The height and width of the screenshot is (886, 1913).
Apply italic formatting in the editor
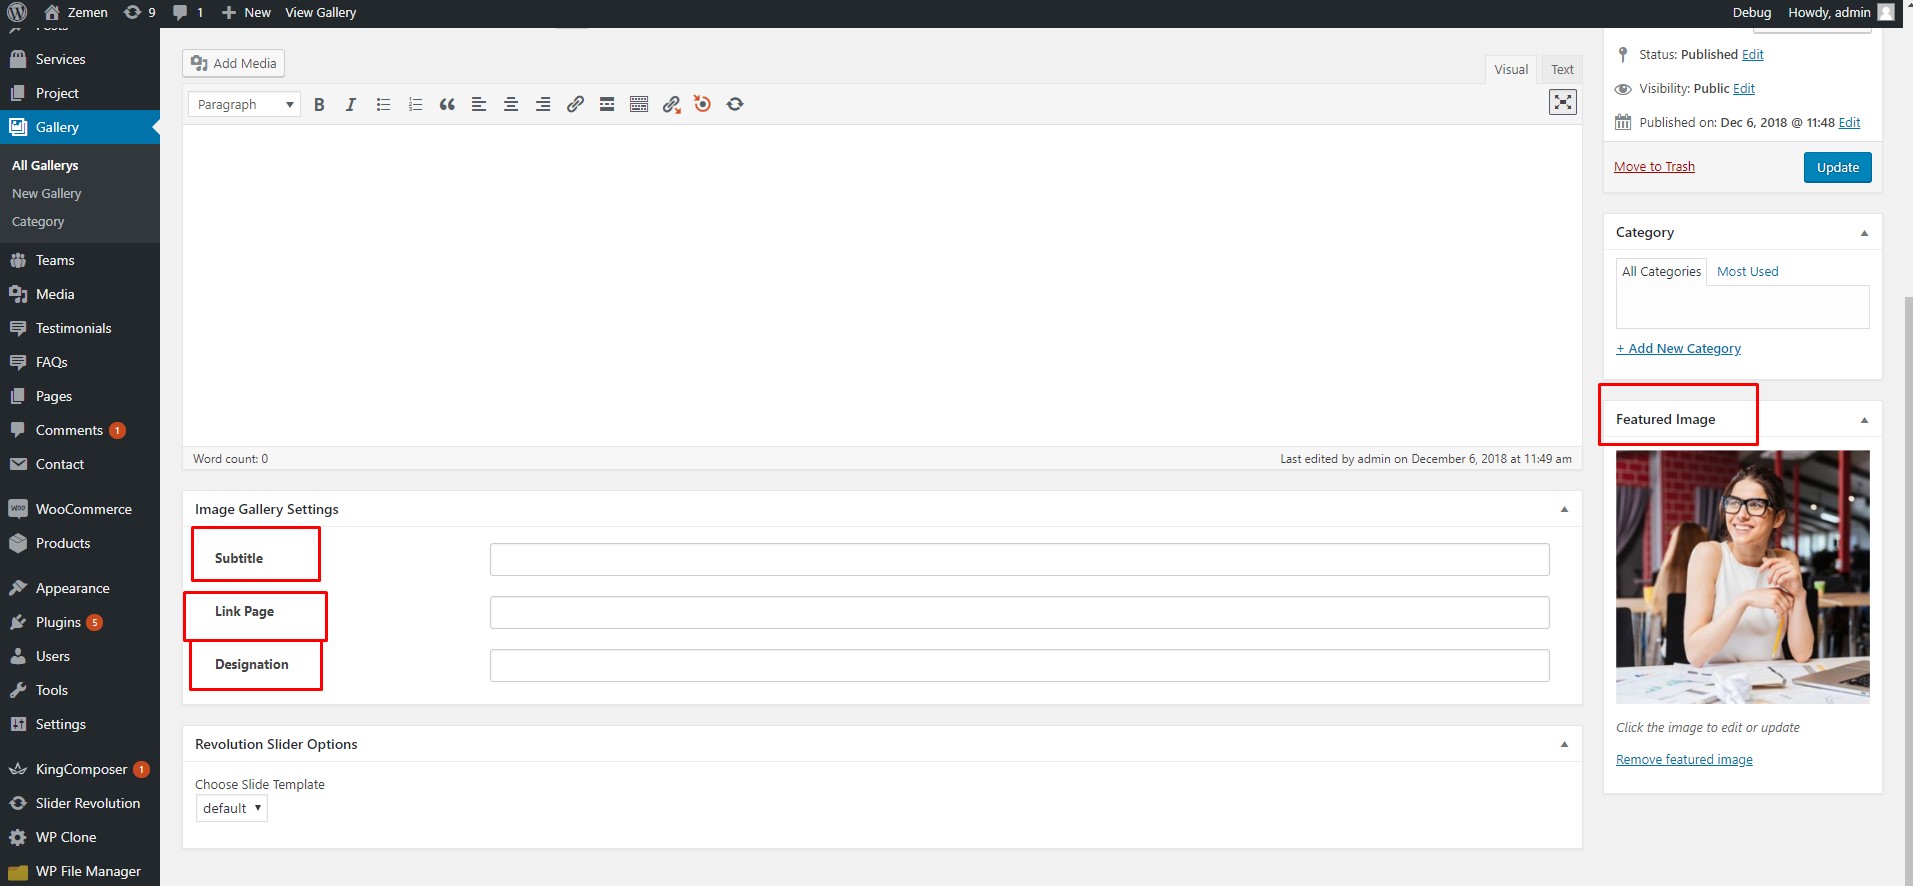[x=351, y=105]
